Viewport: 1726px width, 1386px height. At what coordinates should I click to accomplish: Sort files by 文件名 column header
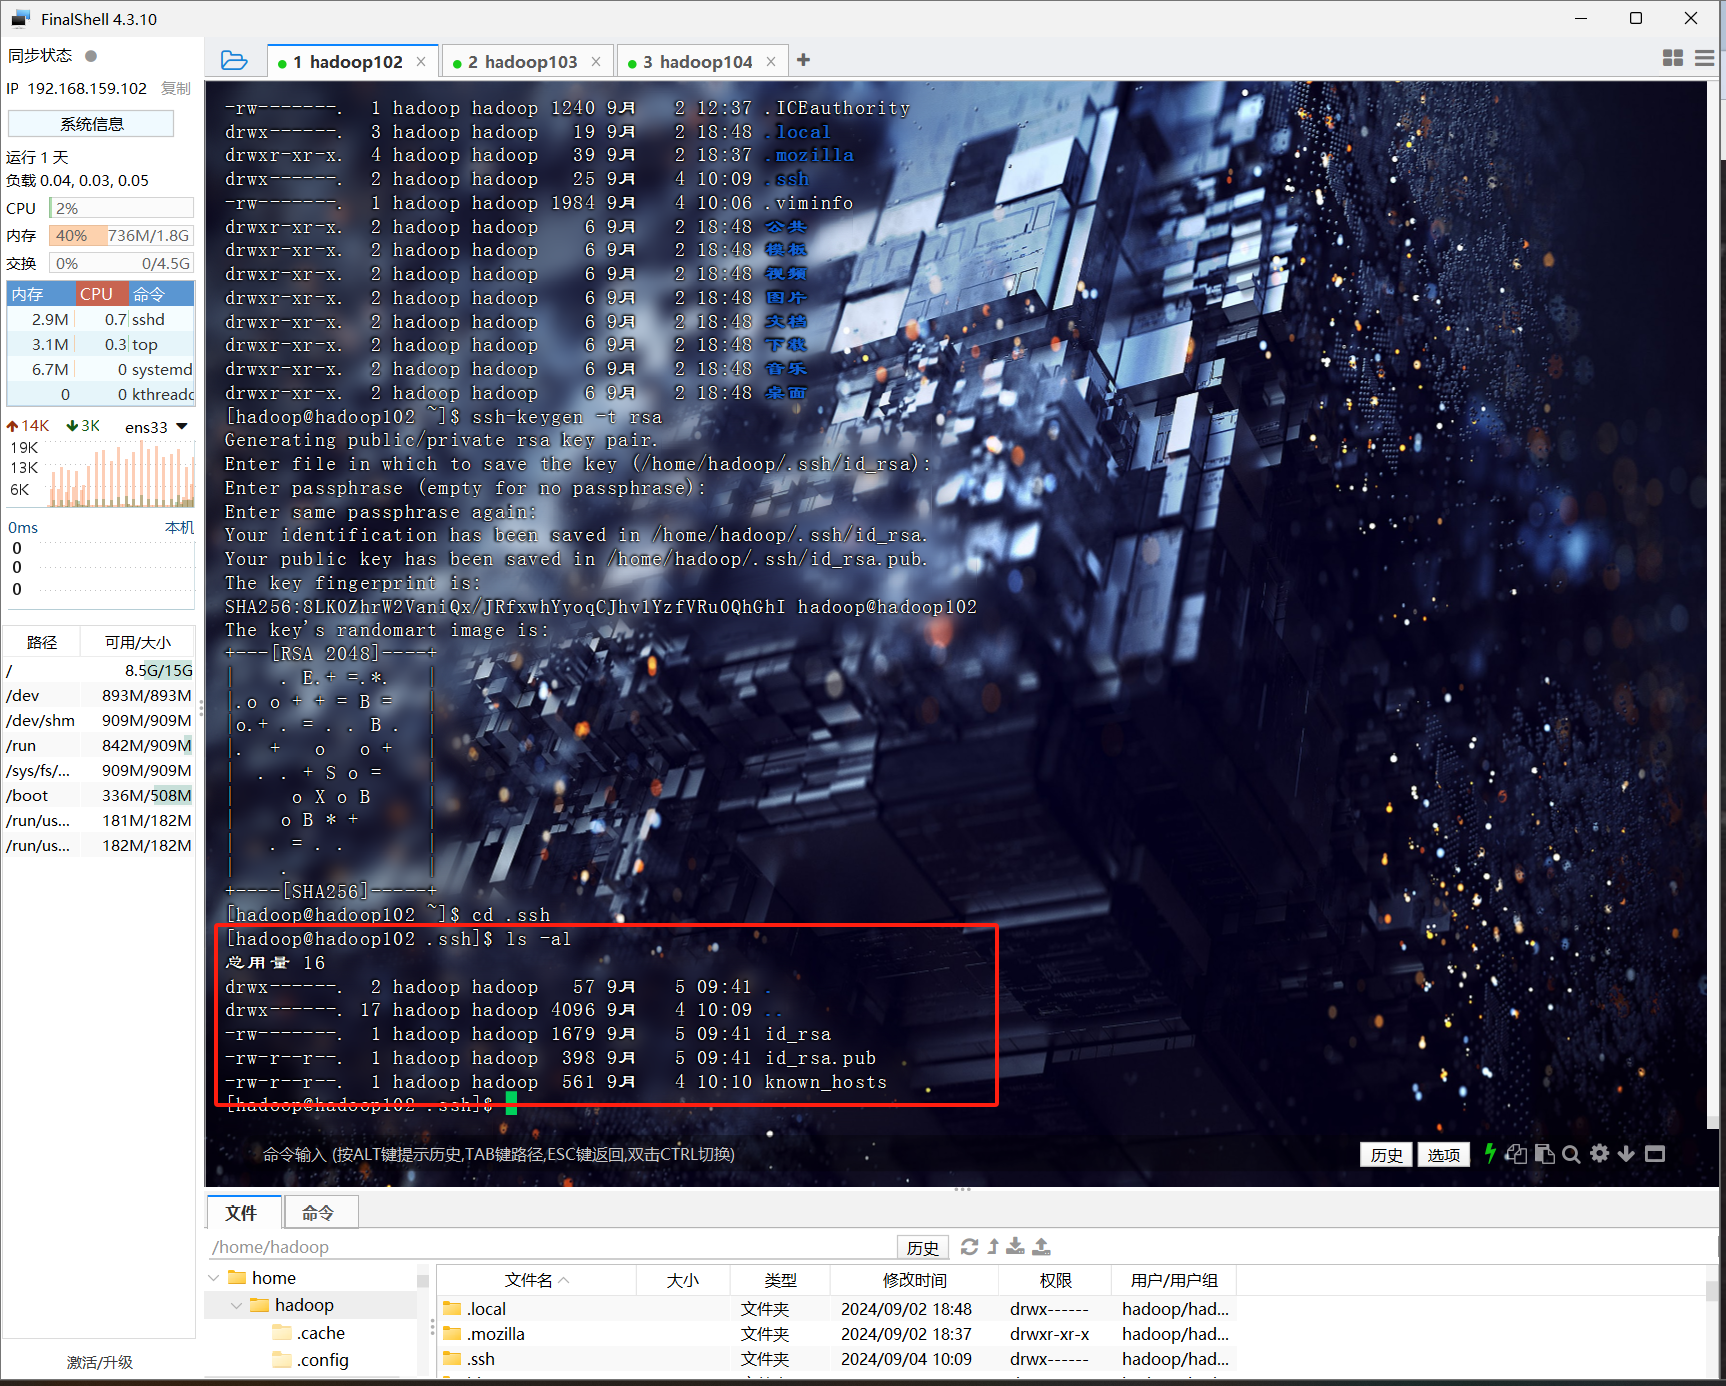(536, 1280)
